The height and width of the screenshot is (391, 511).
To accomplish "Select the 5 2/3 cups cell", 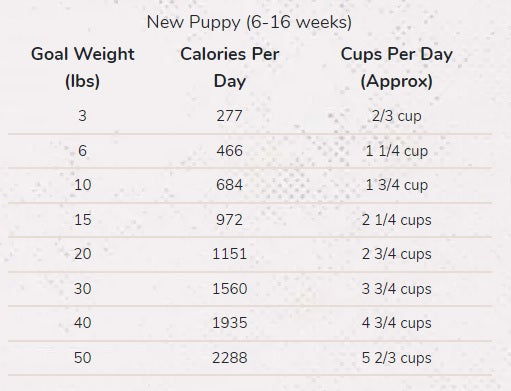I will pyautogui.click(x=397, y=358).
